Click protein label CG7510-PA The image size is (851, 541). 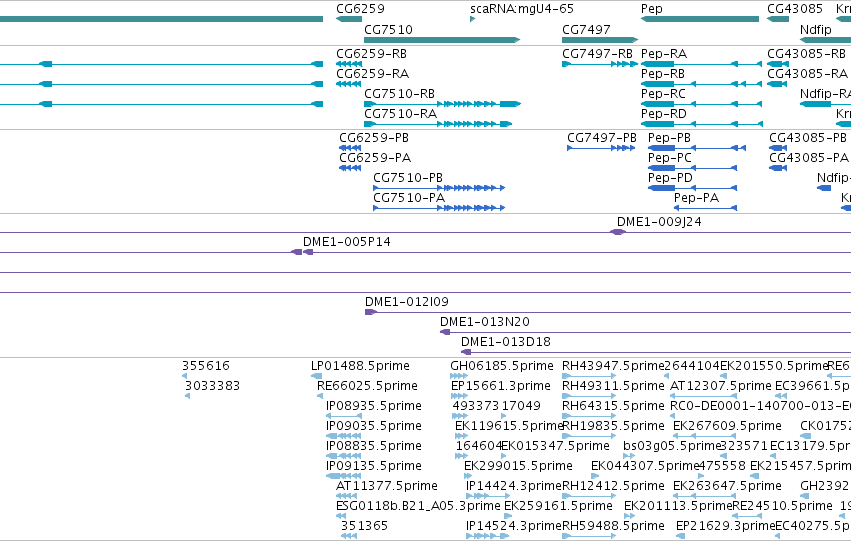(409, 198)
